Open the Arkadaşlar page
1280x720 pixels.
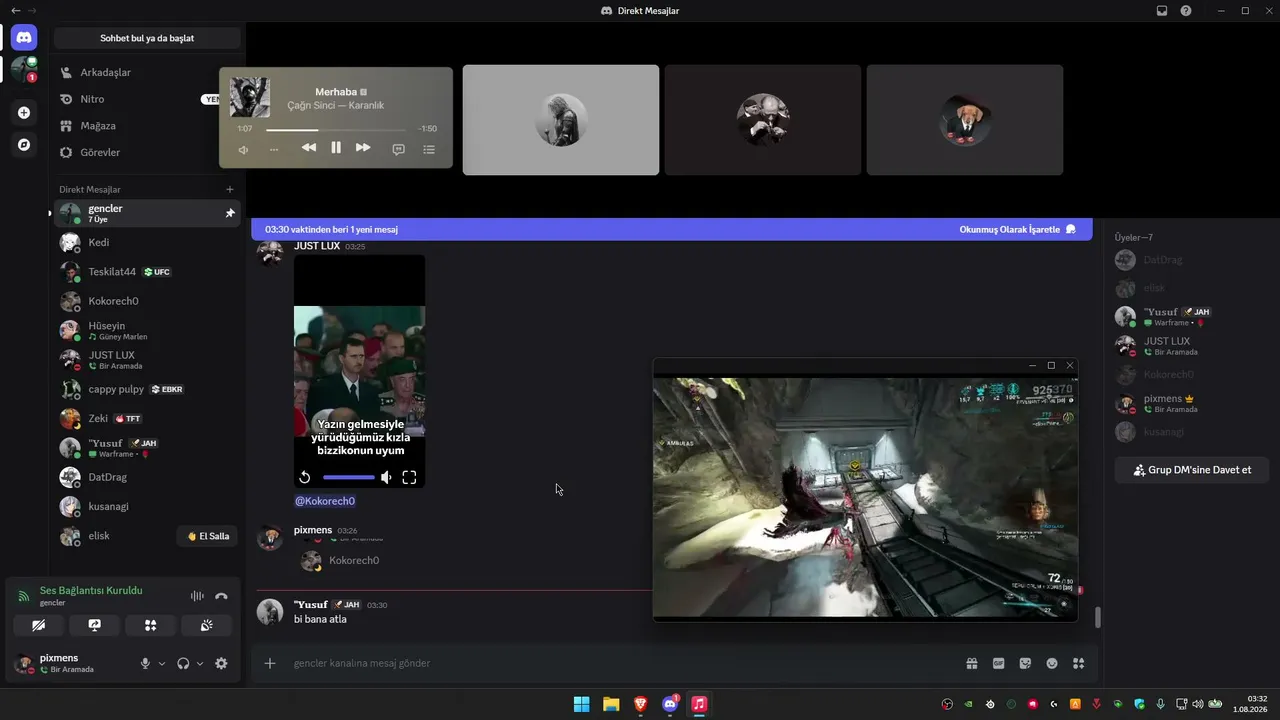click(x=147, y=72)
